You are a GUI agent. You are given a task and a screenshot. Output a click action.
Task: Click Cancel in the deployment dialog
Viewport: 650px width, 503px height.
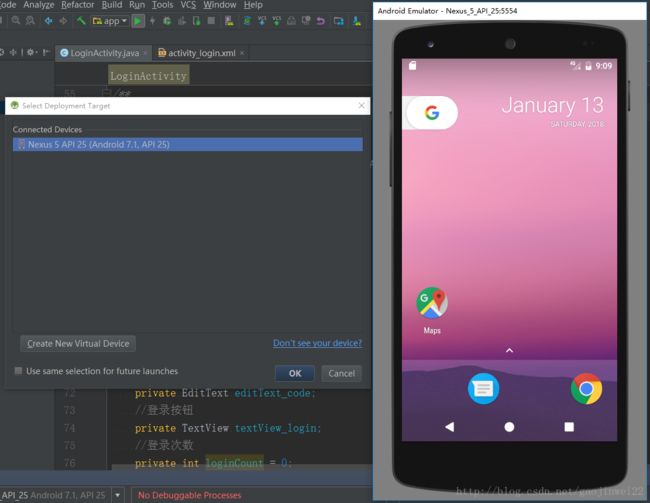point(342,373)
